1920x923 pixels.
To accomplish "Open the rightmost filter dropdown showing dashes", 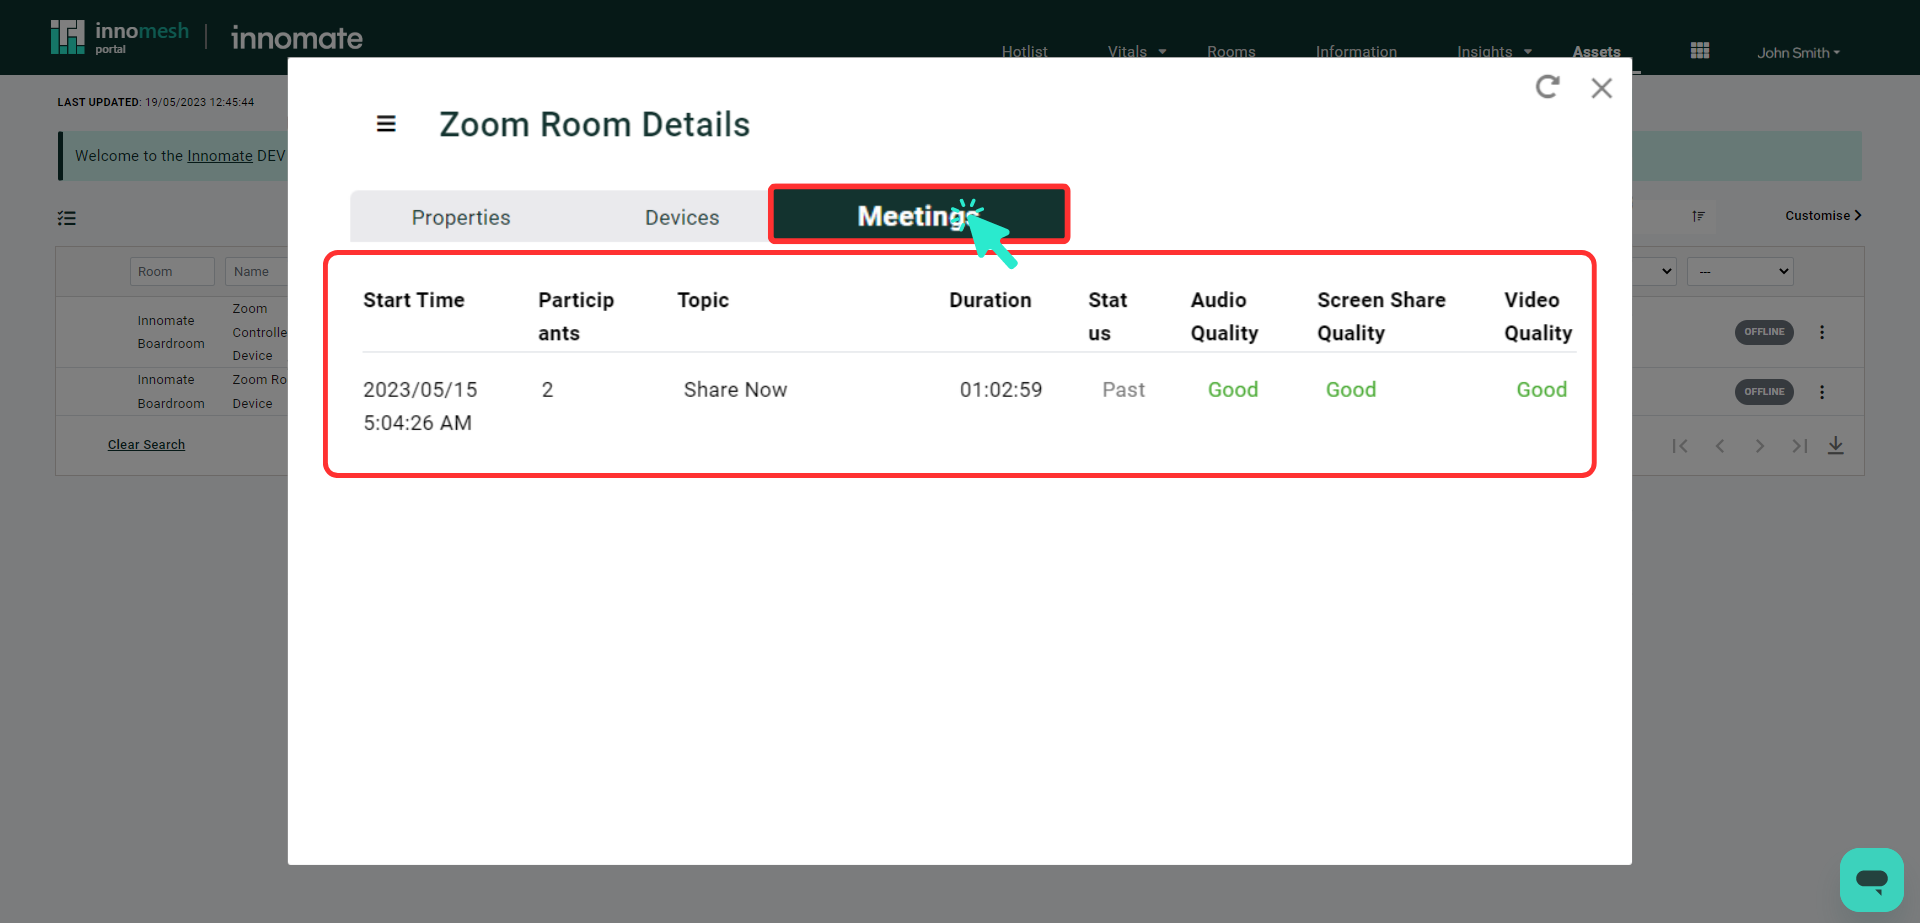I will click(1740, 271).
